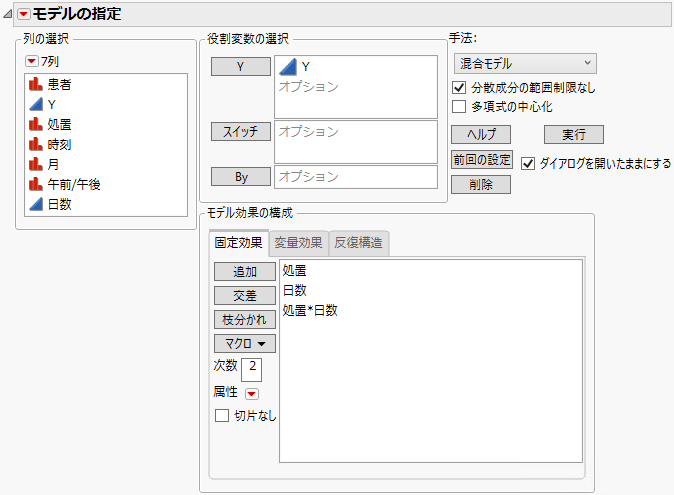
Task: Disable 分散成分の範囲制限なし checkbox
Action: (459, 88)
